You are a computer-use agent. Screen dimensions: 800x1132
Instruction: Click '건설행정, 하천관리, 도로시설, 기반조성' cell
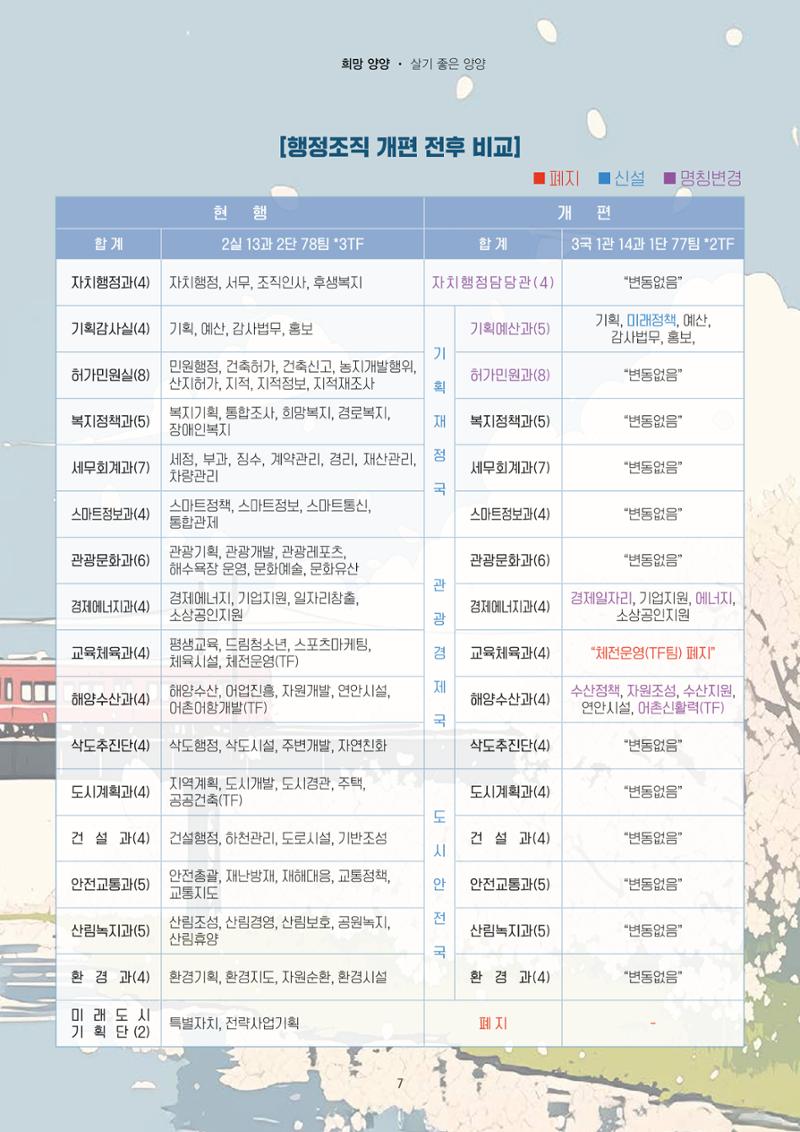coord(292,837)
